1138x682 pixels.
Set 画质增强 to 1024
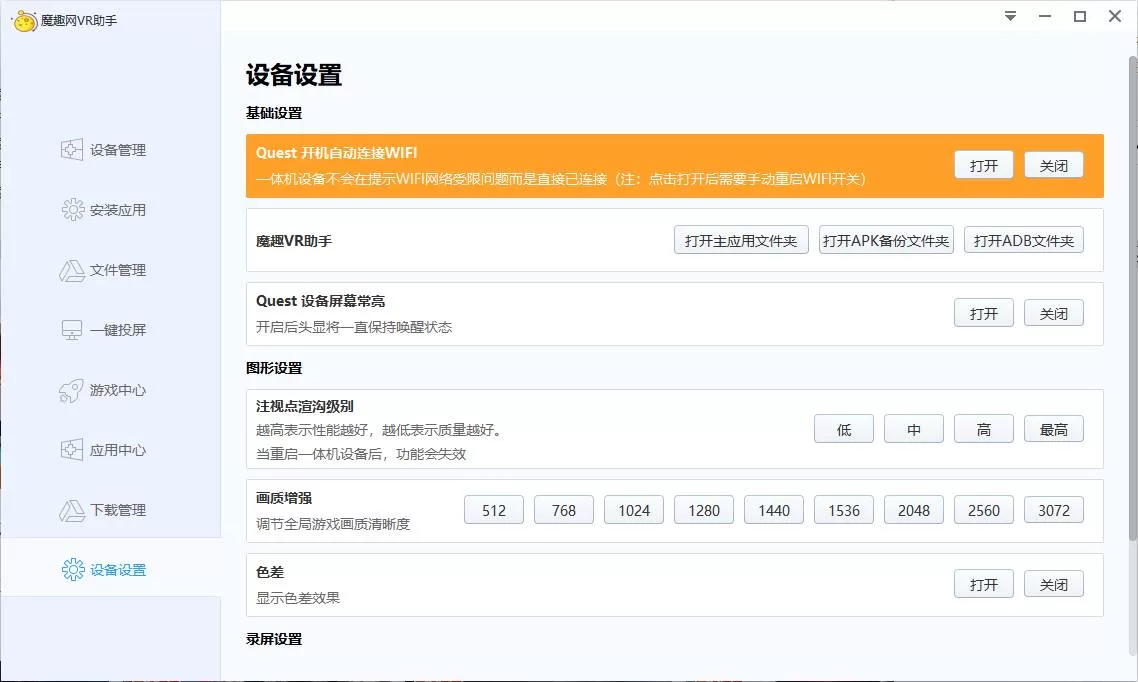(x=634, y=510)
